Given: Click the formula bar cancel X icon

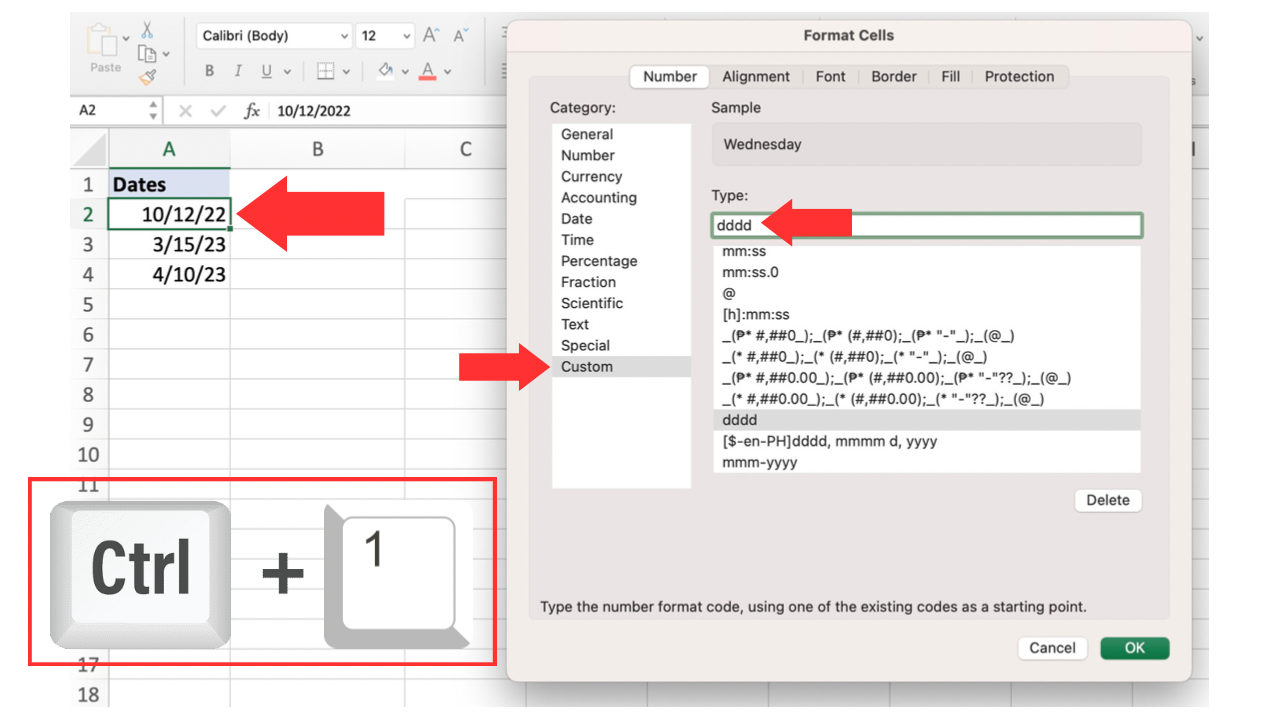Looking at the screenshot, I should (185, 111).
